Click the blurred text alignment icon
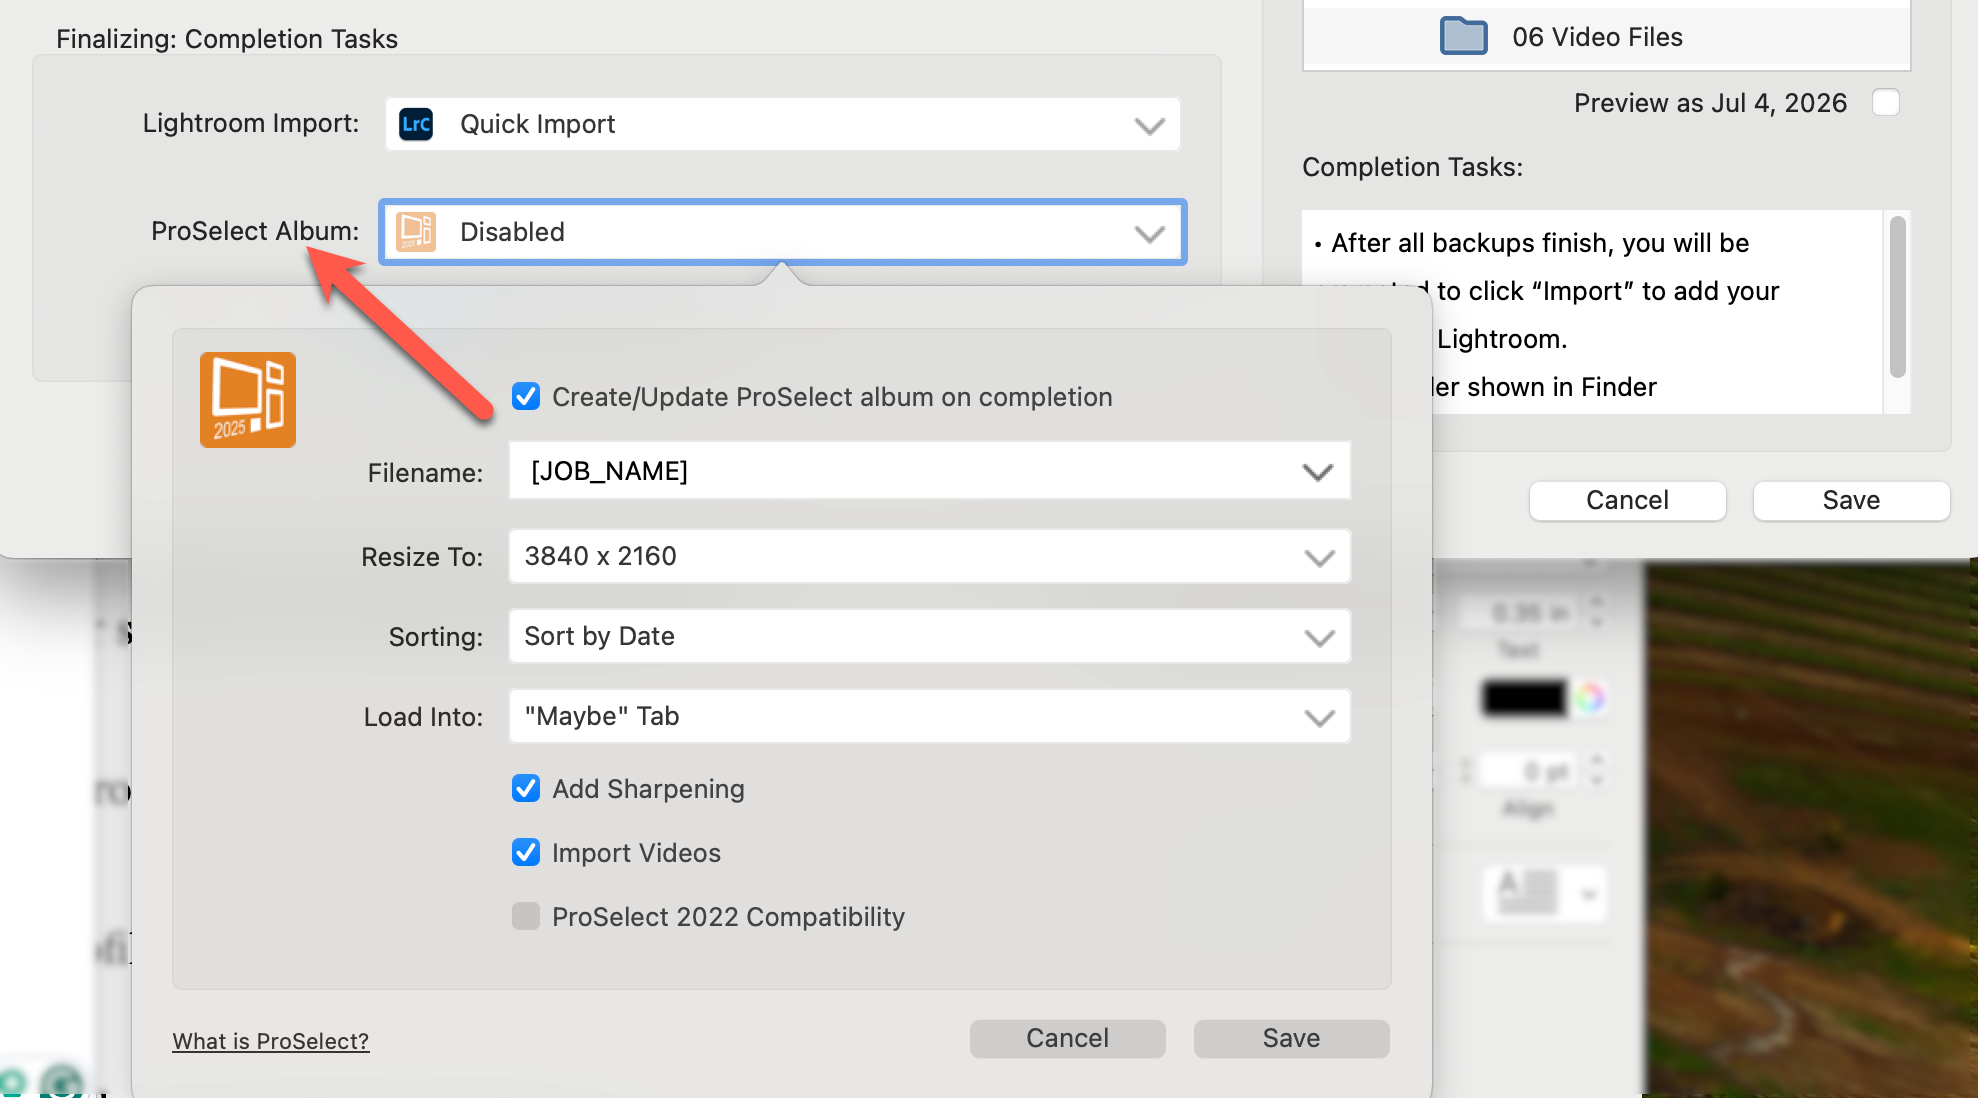1978x1098 pixels. 1527,891
